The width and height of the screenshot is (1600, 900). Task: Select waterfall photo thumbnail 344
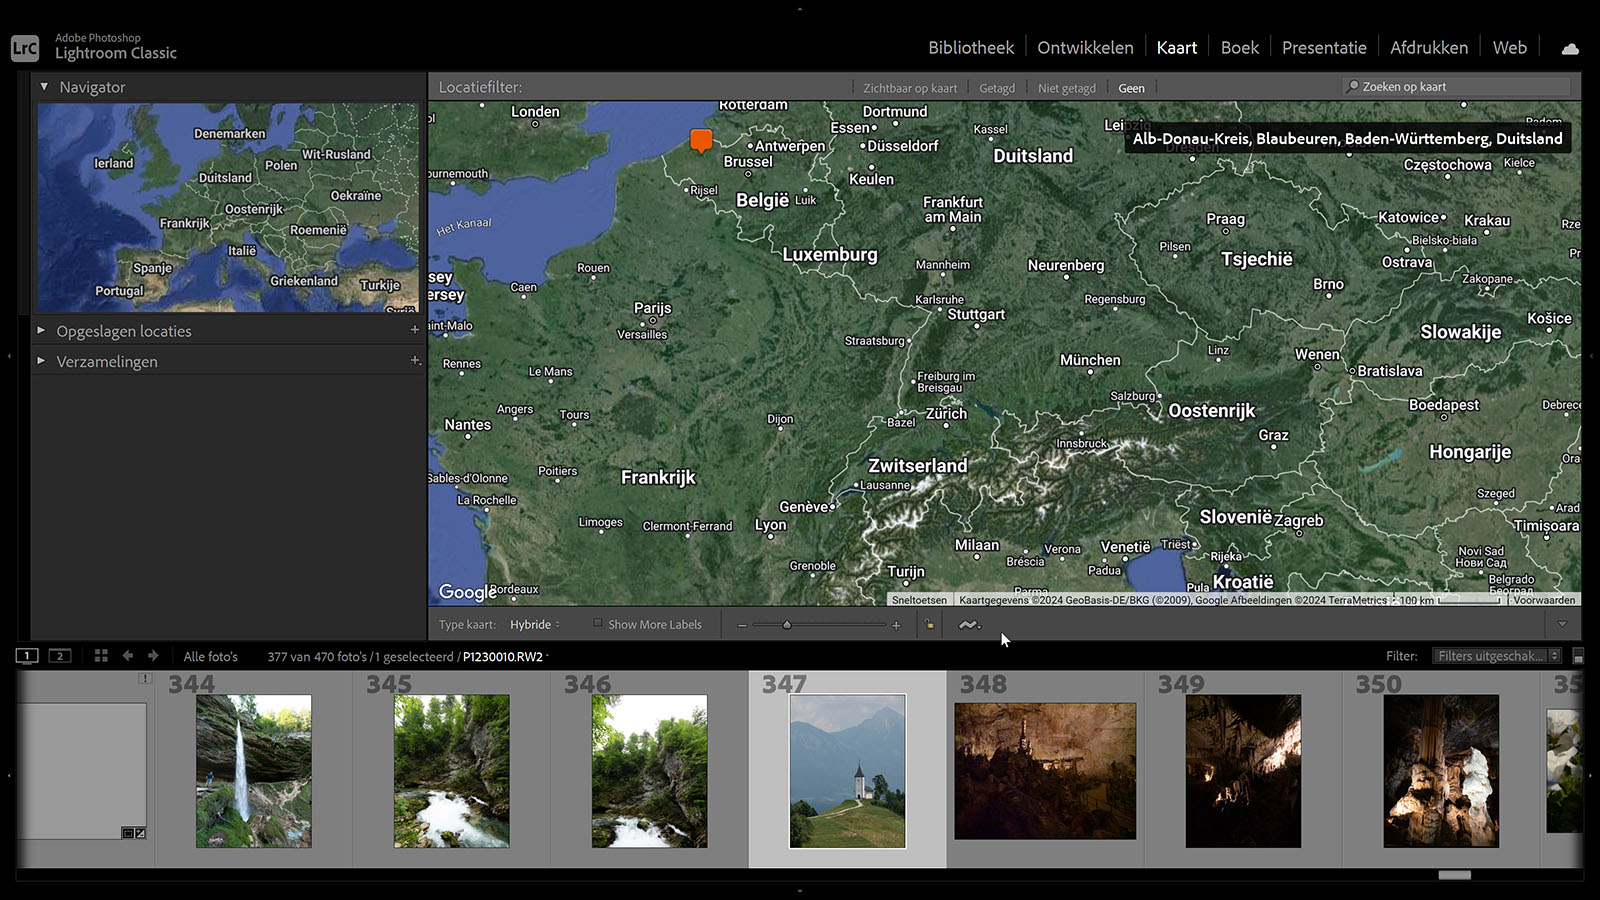tap(254, 771)
